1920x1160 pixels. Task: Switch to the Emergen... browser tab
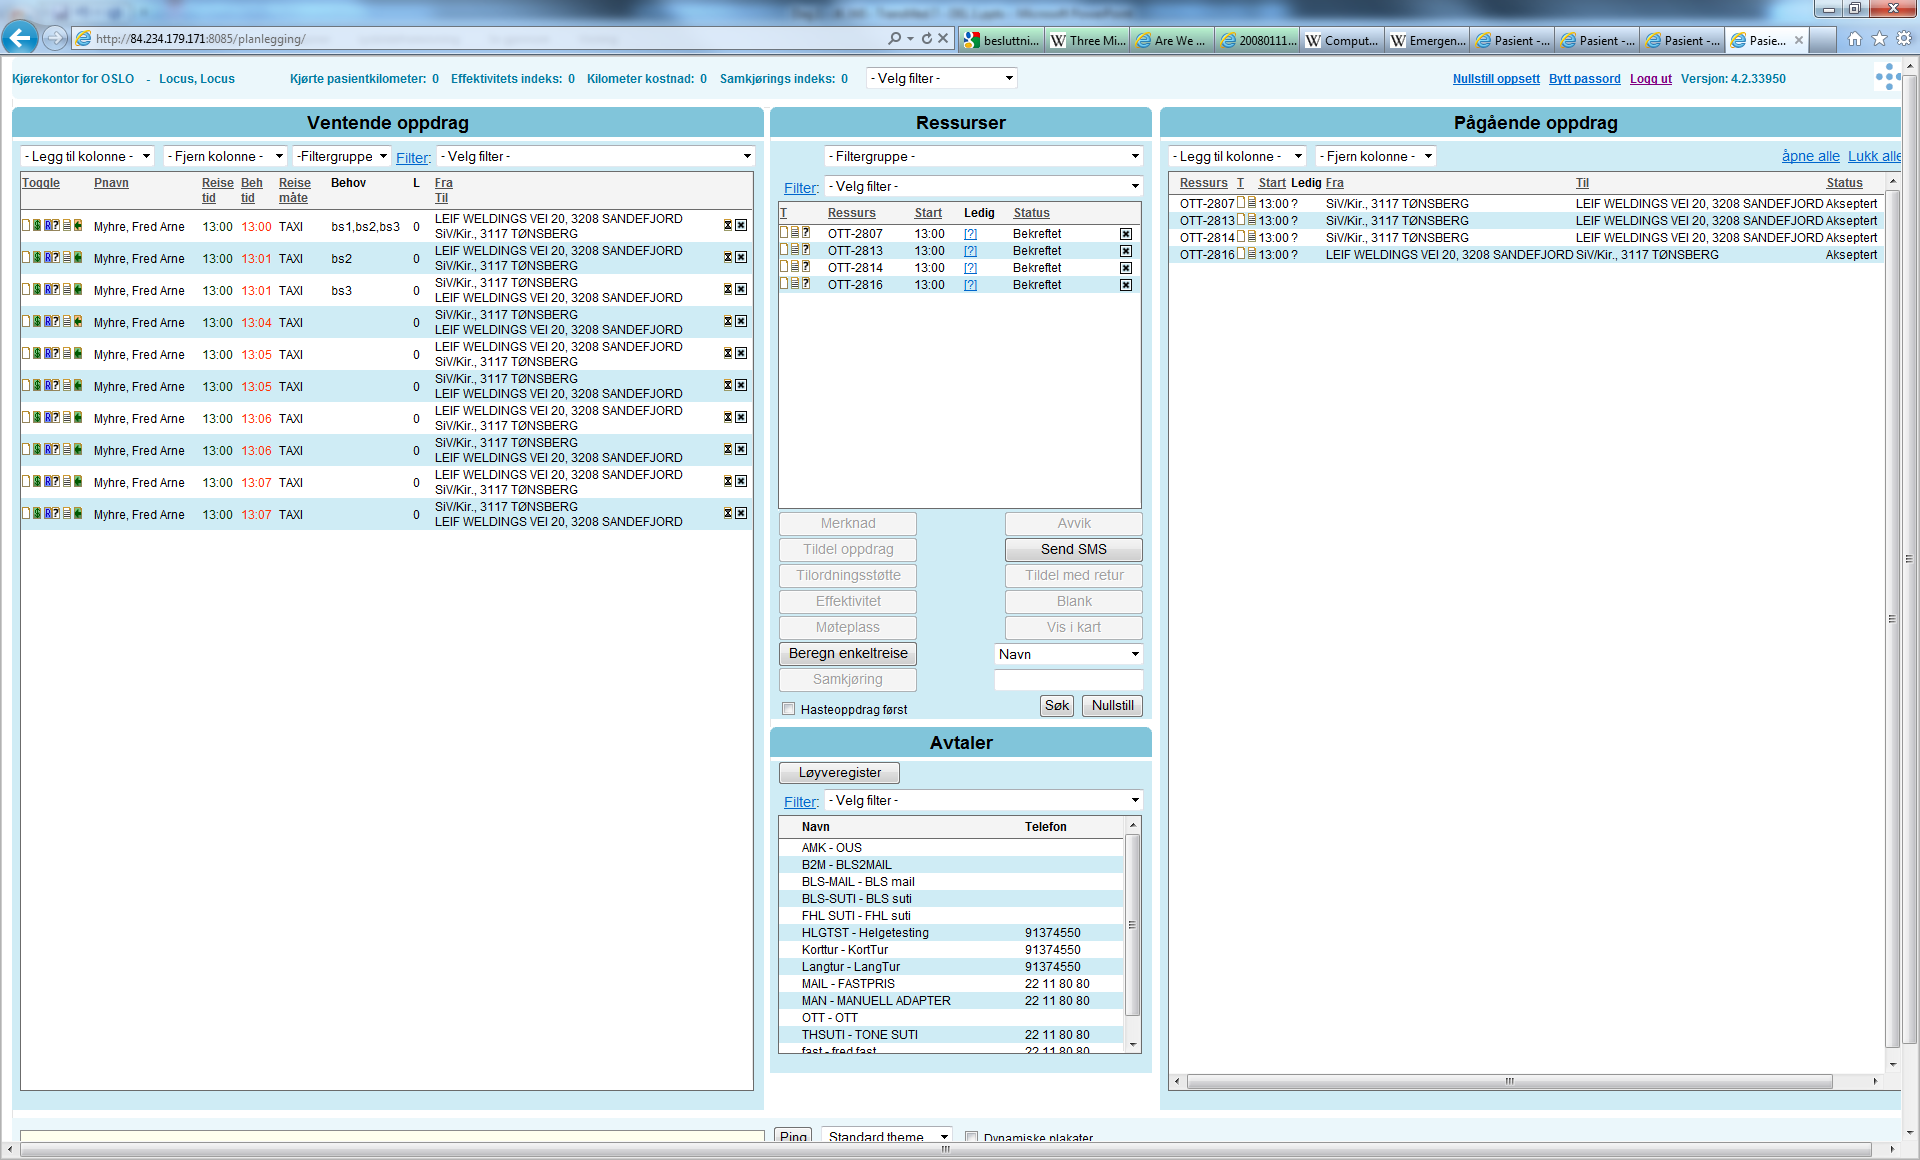coord(1428,40)
